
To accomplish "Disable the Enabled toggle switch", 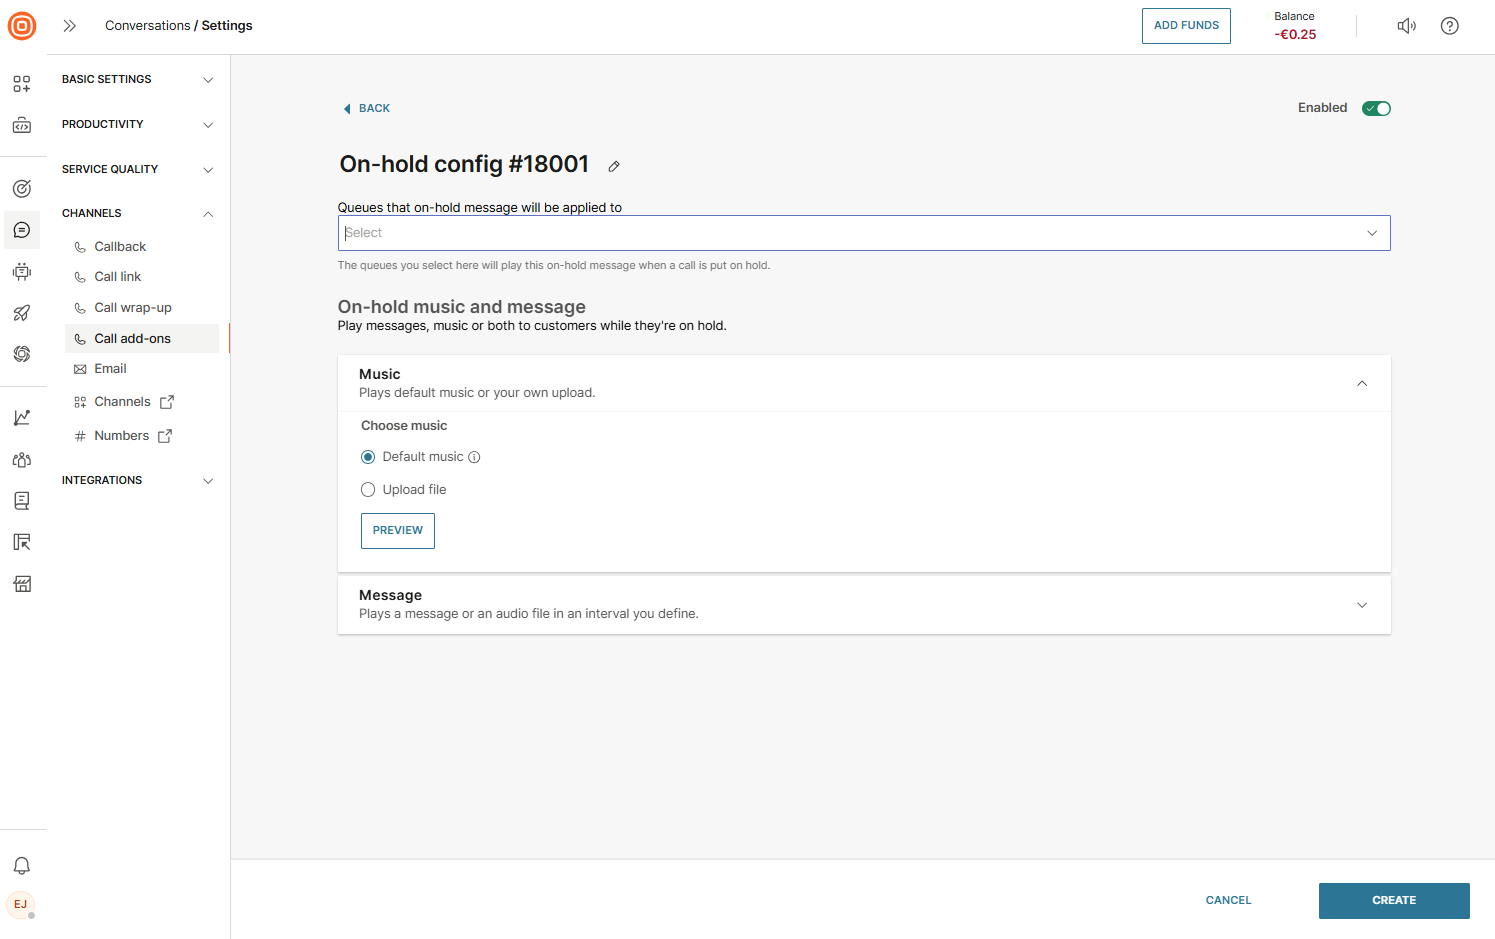I will click(1376, 108).
